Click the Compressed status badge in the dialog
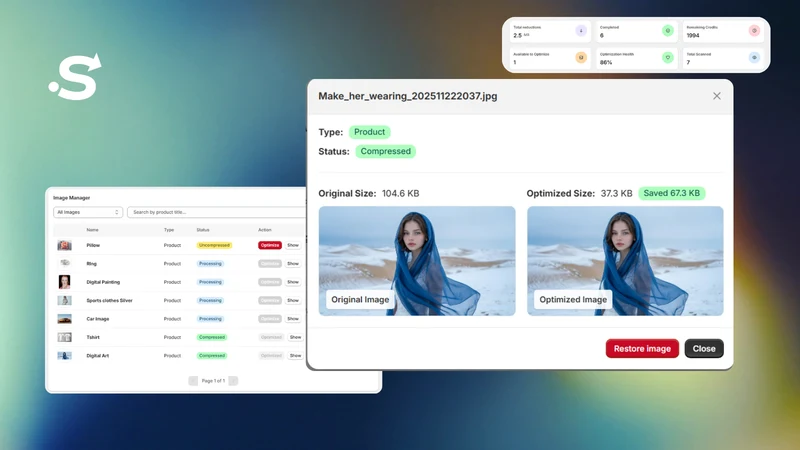Image resolution: width=800 pixels, height=450 pixels. point(385,151)
